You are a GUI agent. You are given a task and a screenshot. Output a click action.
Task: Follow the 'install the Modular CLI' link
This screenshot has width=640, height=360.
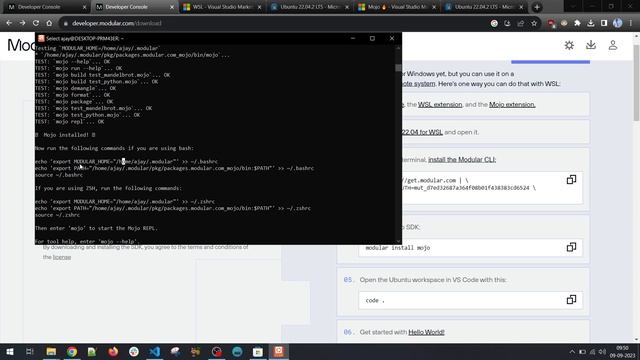point(462,160)
